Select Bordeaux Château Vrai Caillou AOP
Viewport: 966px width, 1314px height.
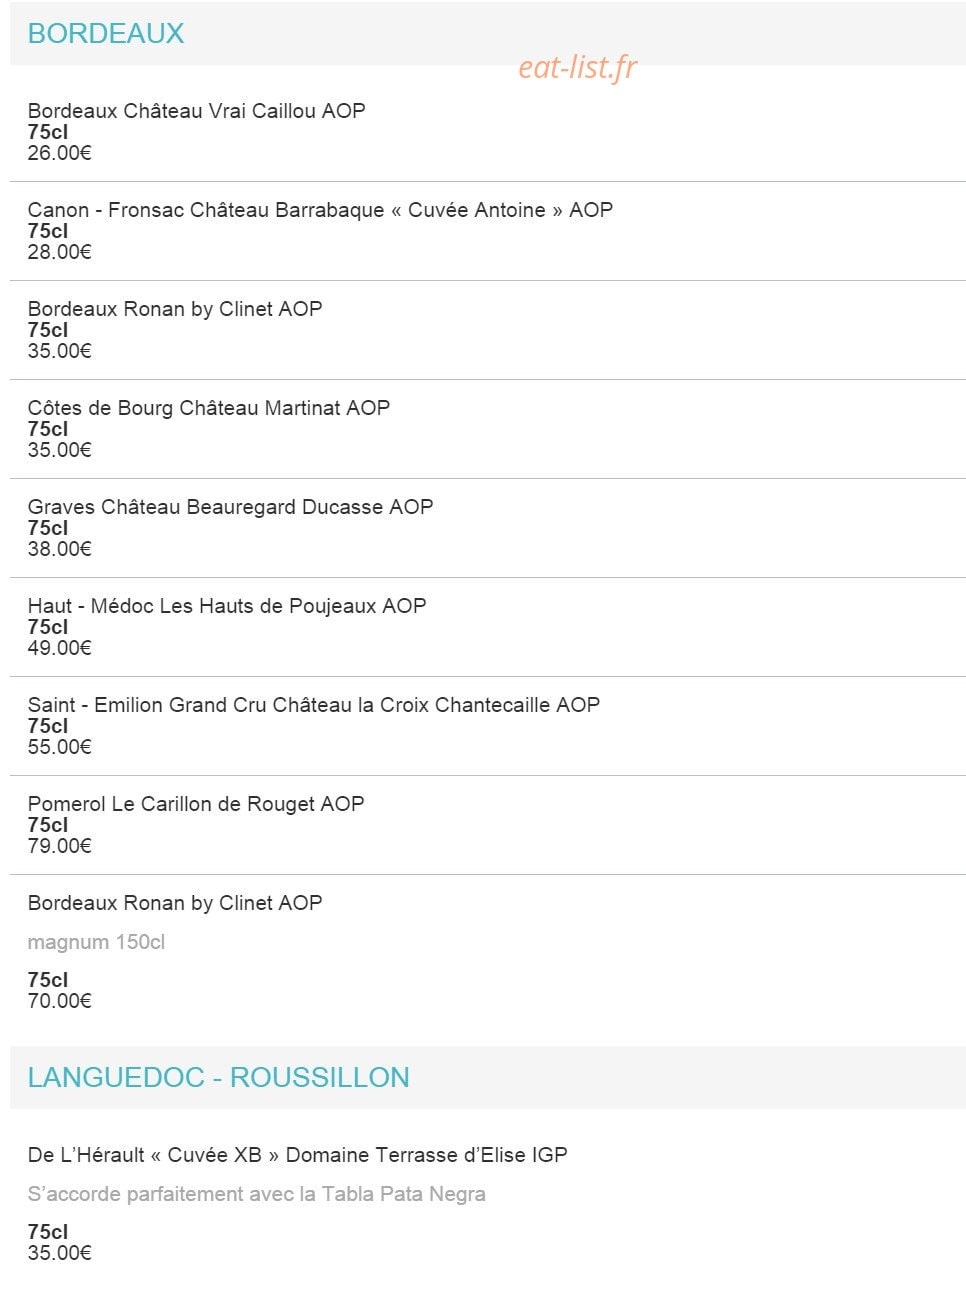[x=197, y=111]
